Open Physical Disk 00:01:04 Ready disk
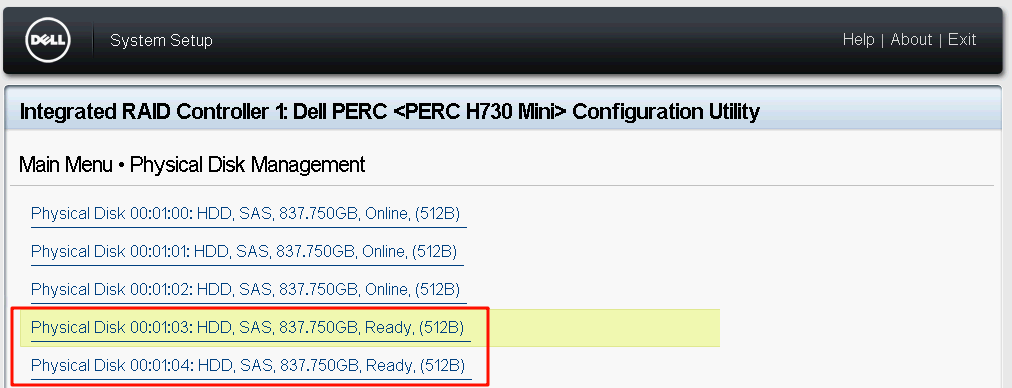Image resolution: width=1012 pixels, height=388 pixels. tap(248, 365)
